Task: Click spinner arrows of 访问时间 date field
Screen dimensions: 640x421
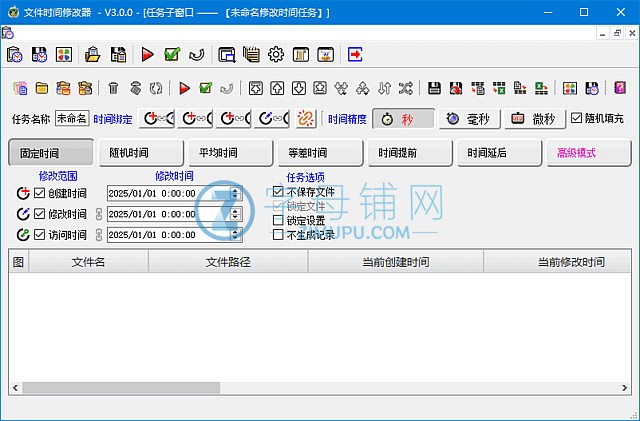Action: [235, 235]
